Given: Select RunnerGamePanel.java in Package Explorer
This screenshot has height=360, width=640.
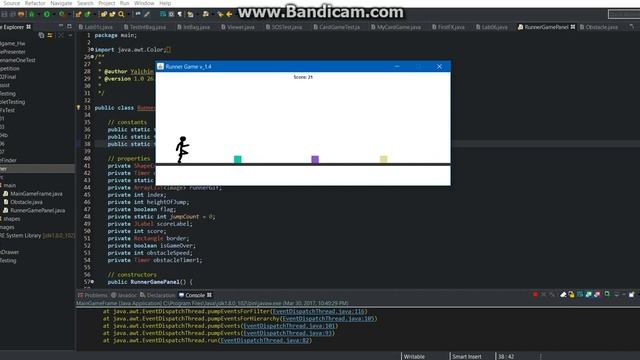Looking at the screenshot, I should (x=34, y=211).
